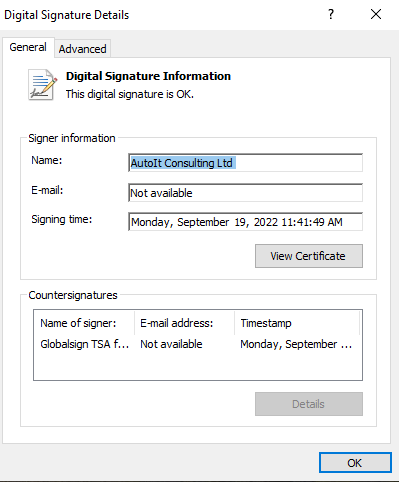Click the Digital Signature Information heading
The height and width of the screenshot is (482, 399).
tap(148, 76)
